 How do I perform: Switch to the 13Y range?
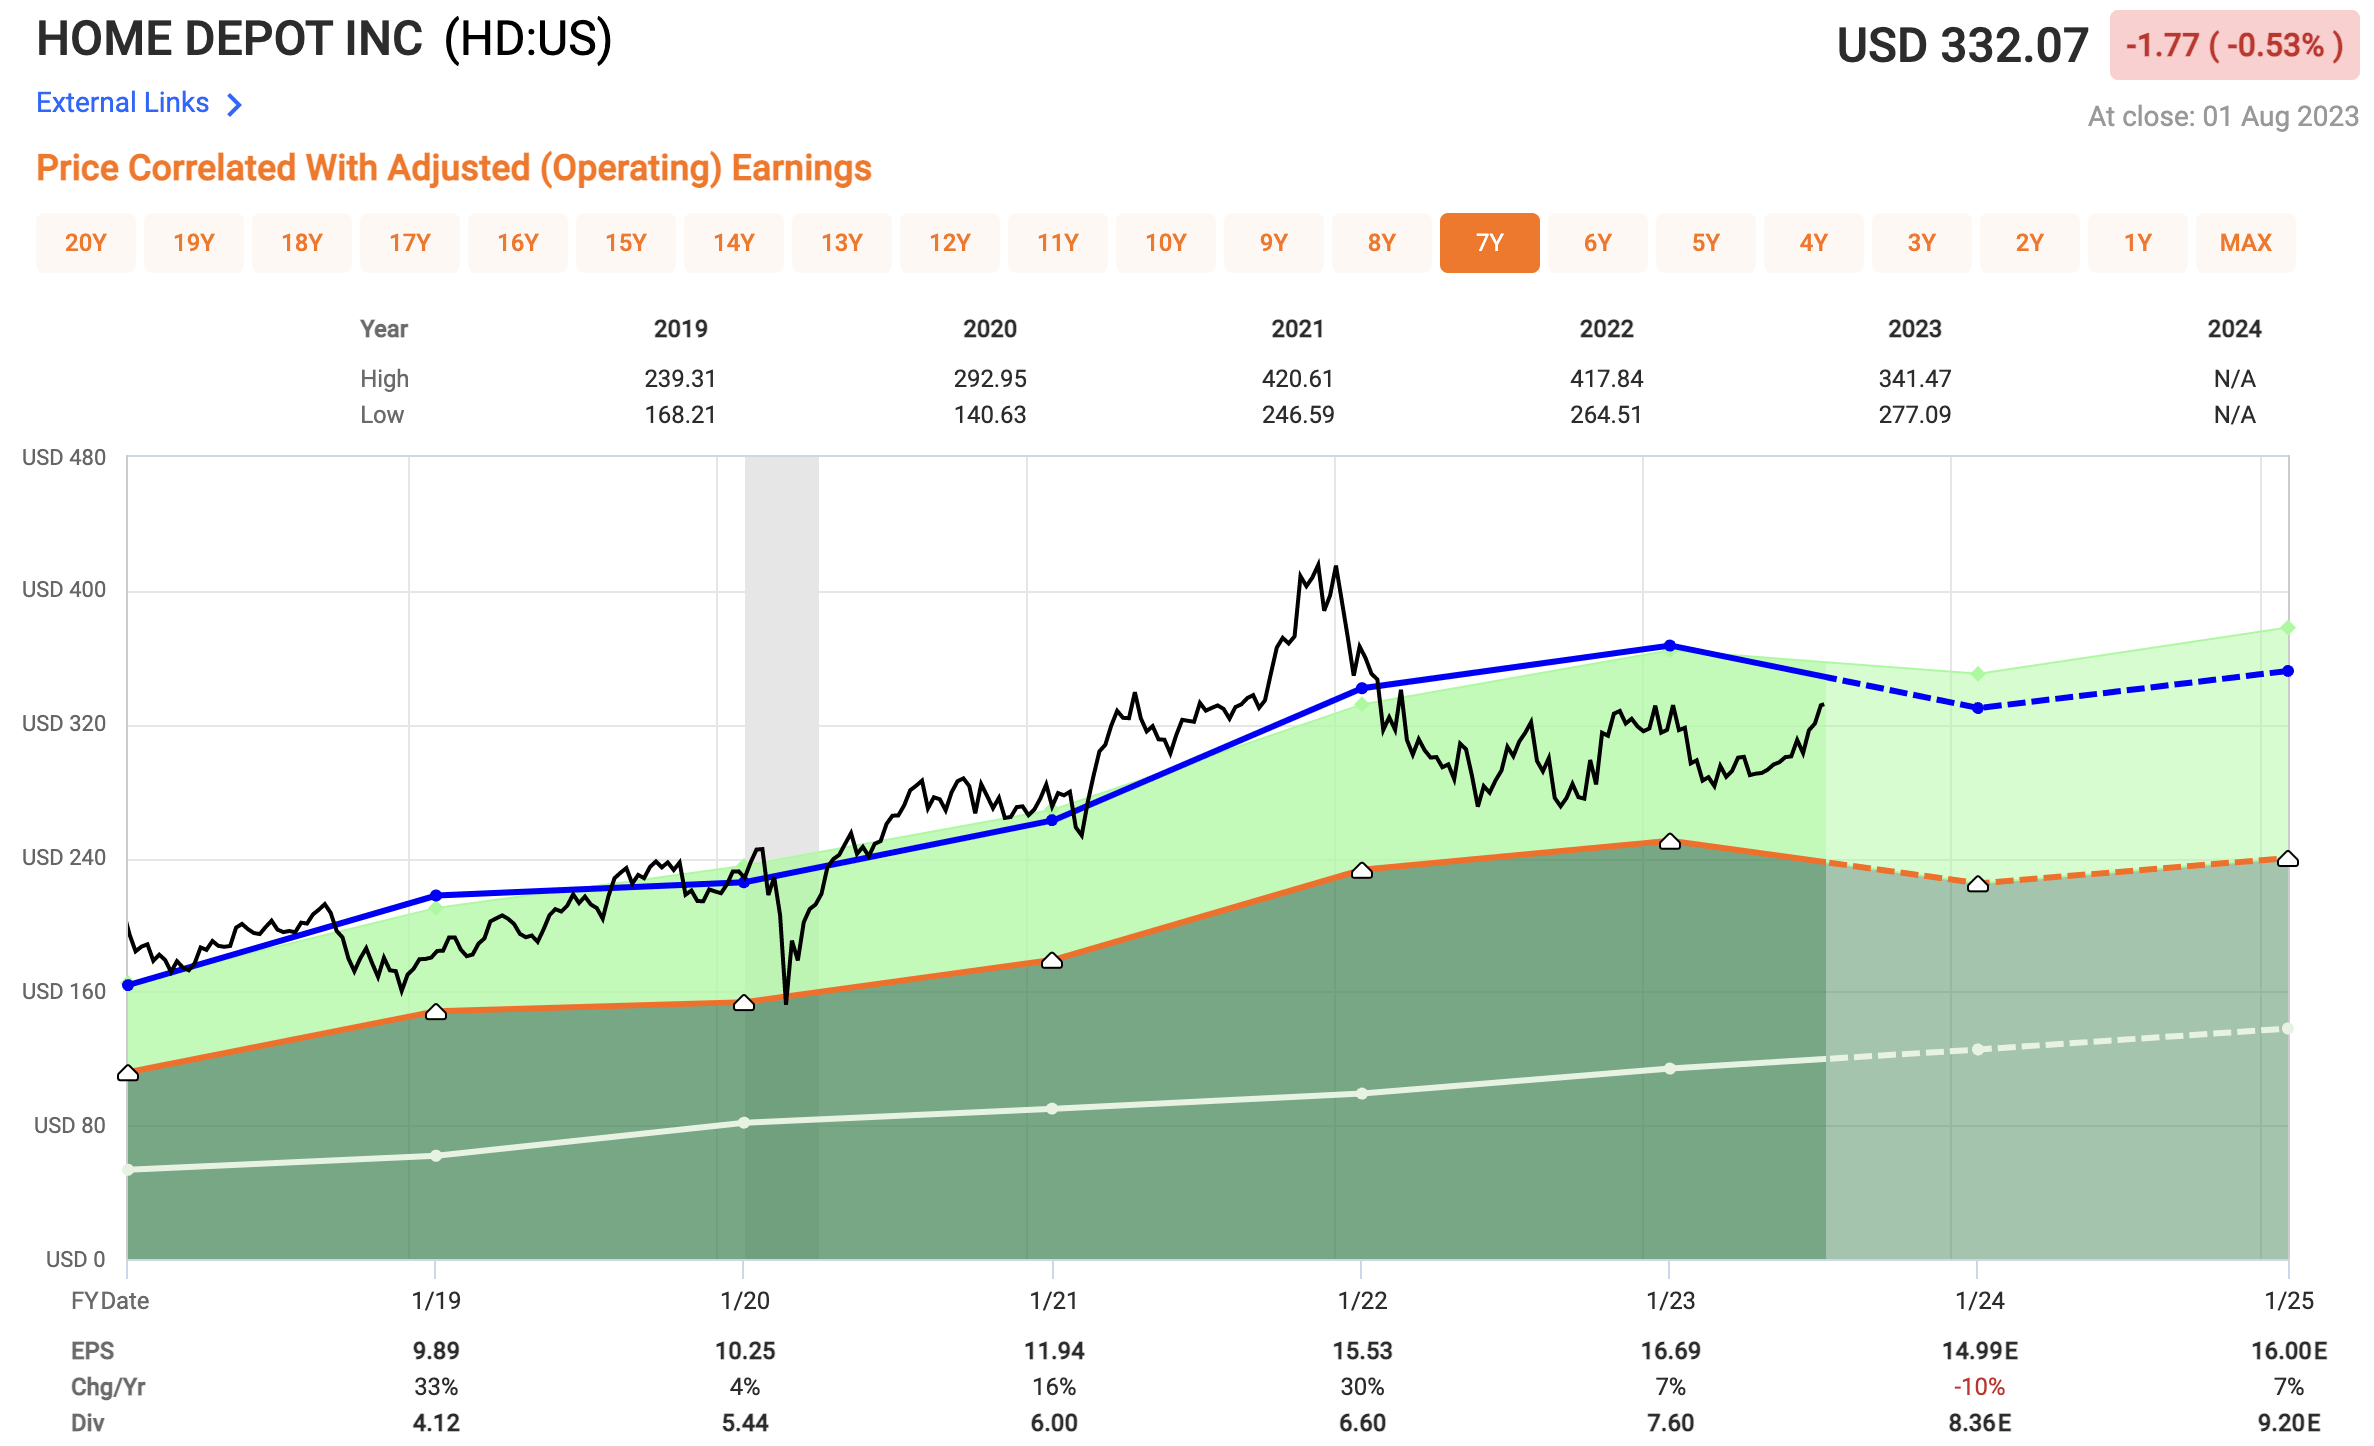pyautogui.click(x=842, y=243)
